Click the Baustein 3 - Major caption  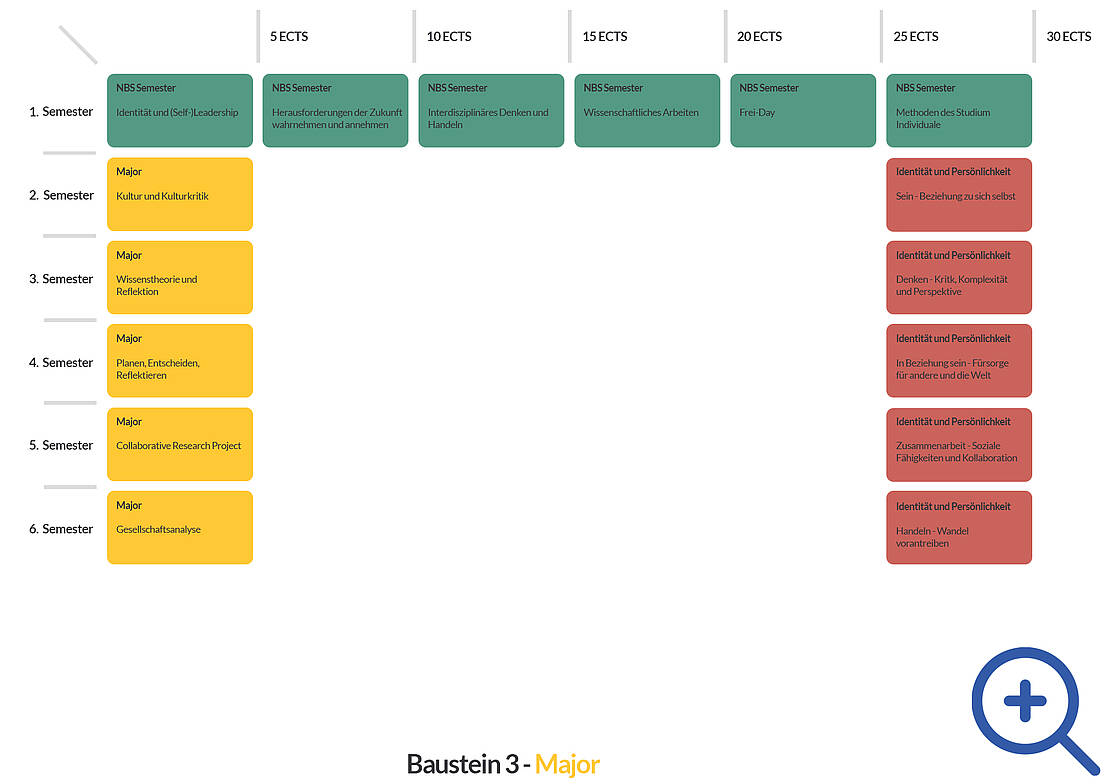(503, 765)
